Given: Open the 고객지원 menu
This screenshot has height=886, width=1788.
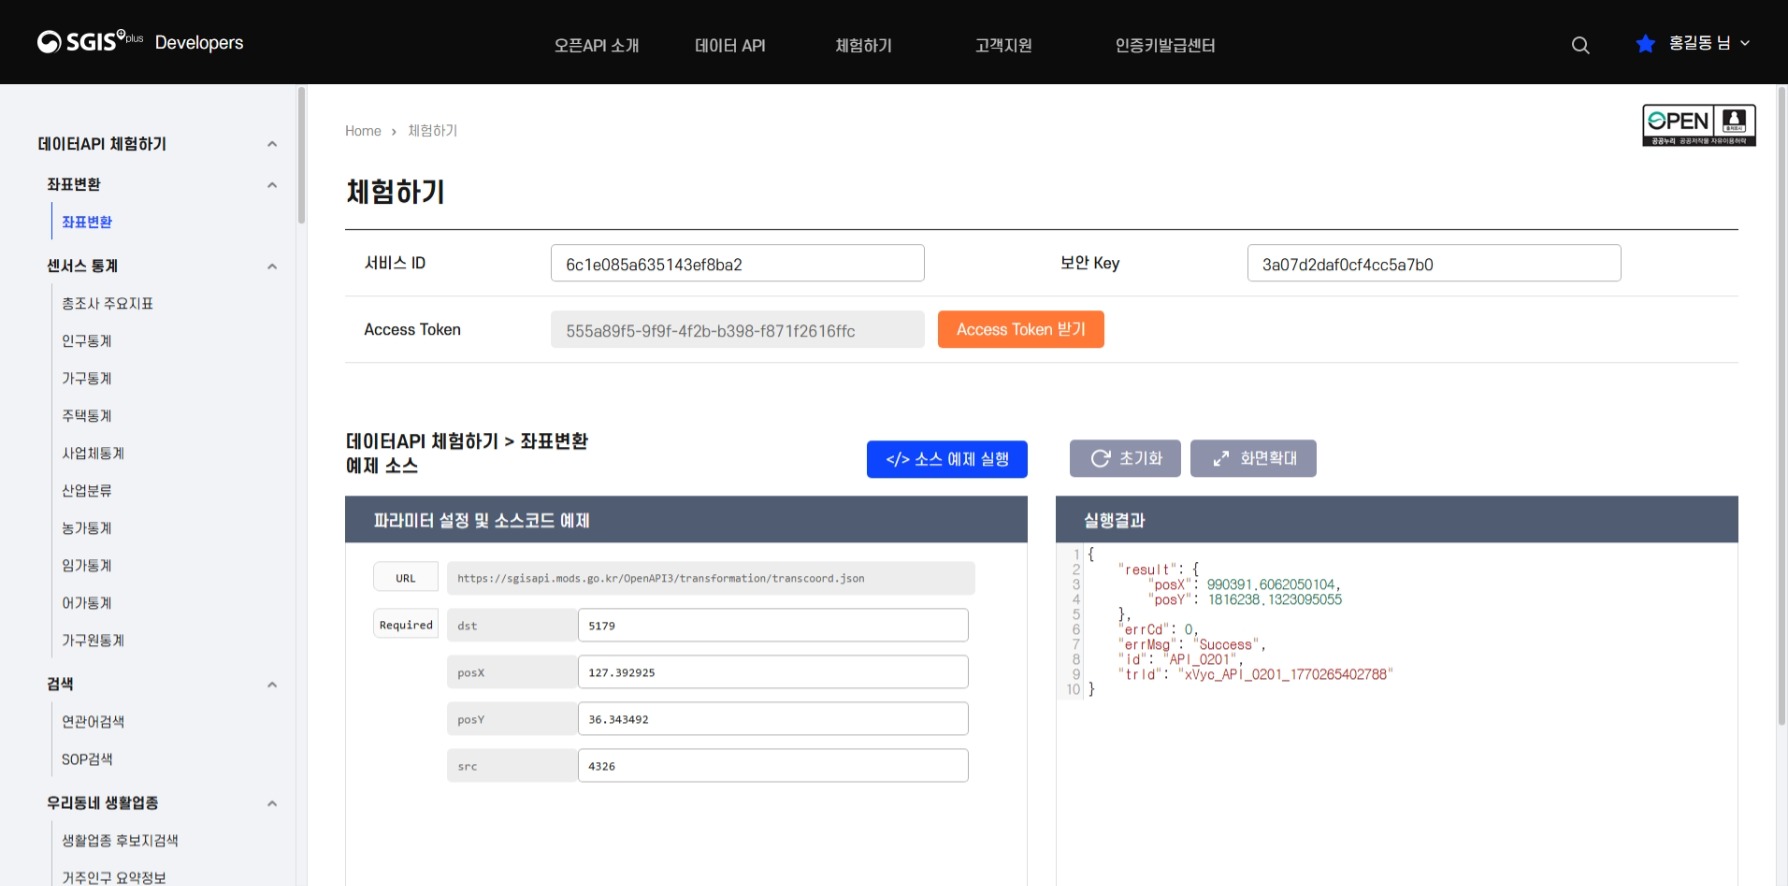Looking at the screenshot, I should pyautogui.click(x=1004, y=45).
